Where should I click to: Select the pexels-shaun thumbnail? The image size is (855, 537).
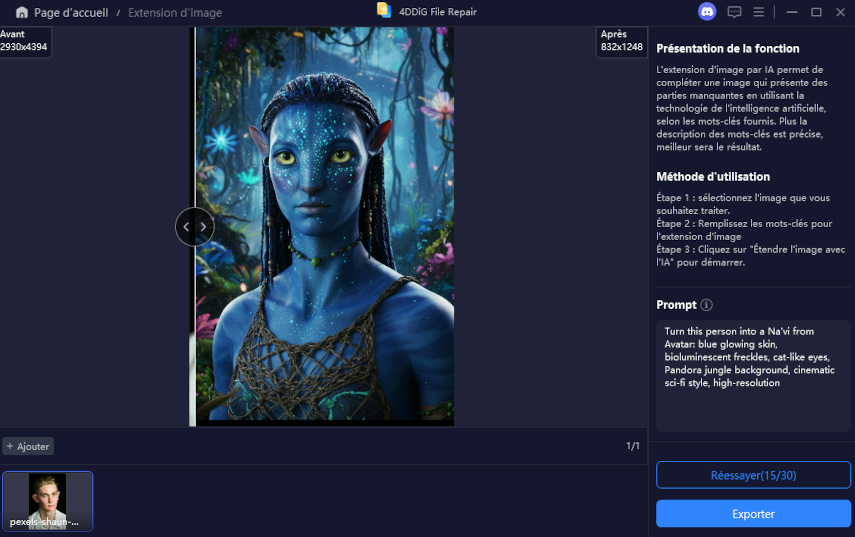click(x=48, y=501)
